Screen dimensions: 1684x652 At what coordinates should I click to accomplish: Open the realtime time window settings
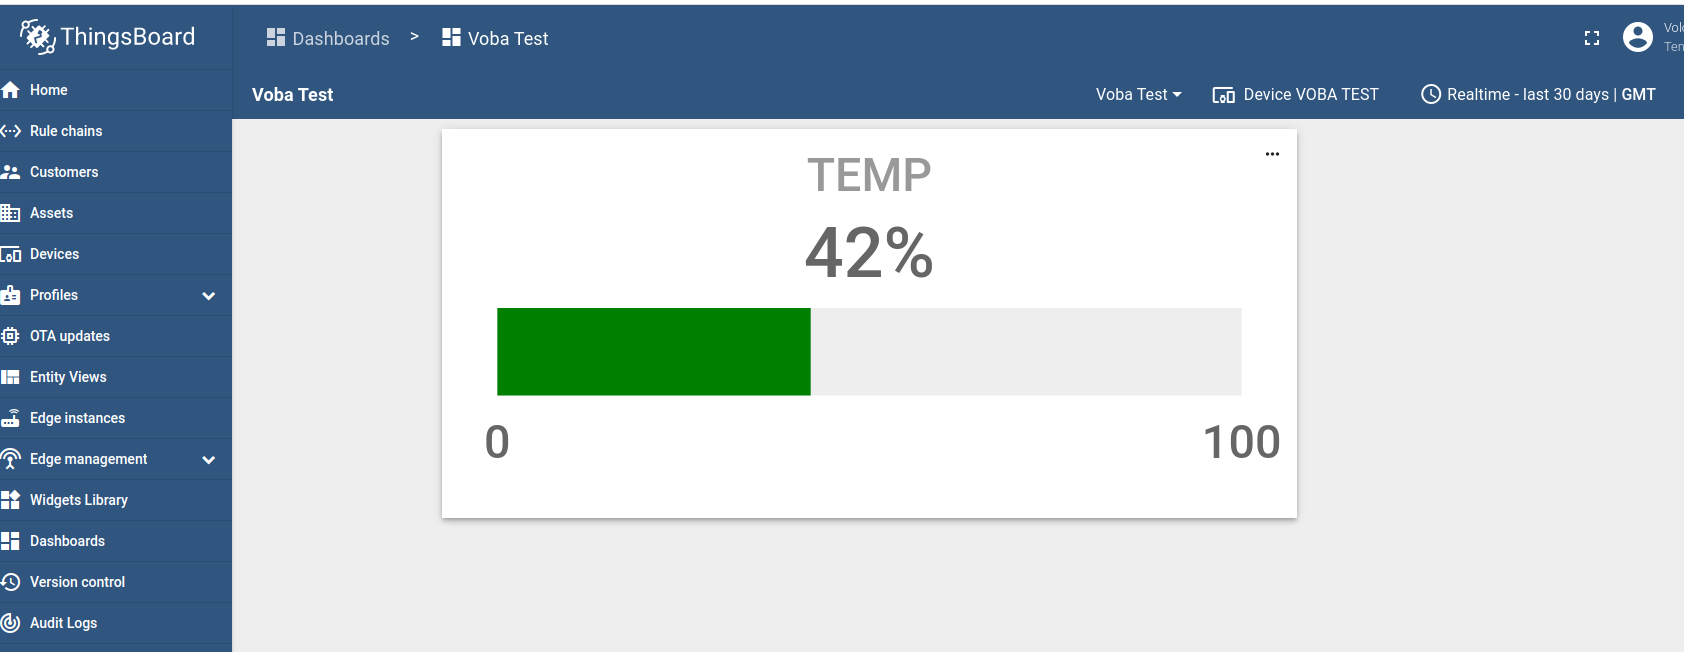click(1430, 94)
